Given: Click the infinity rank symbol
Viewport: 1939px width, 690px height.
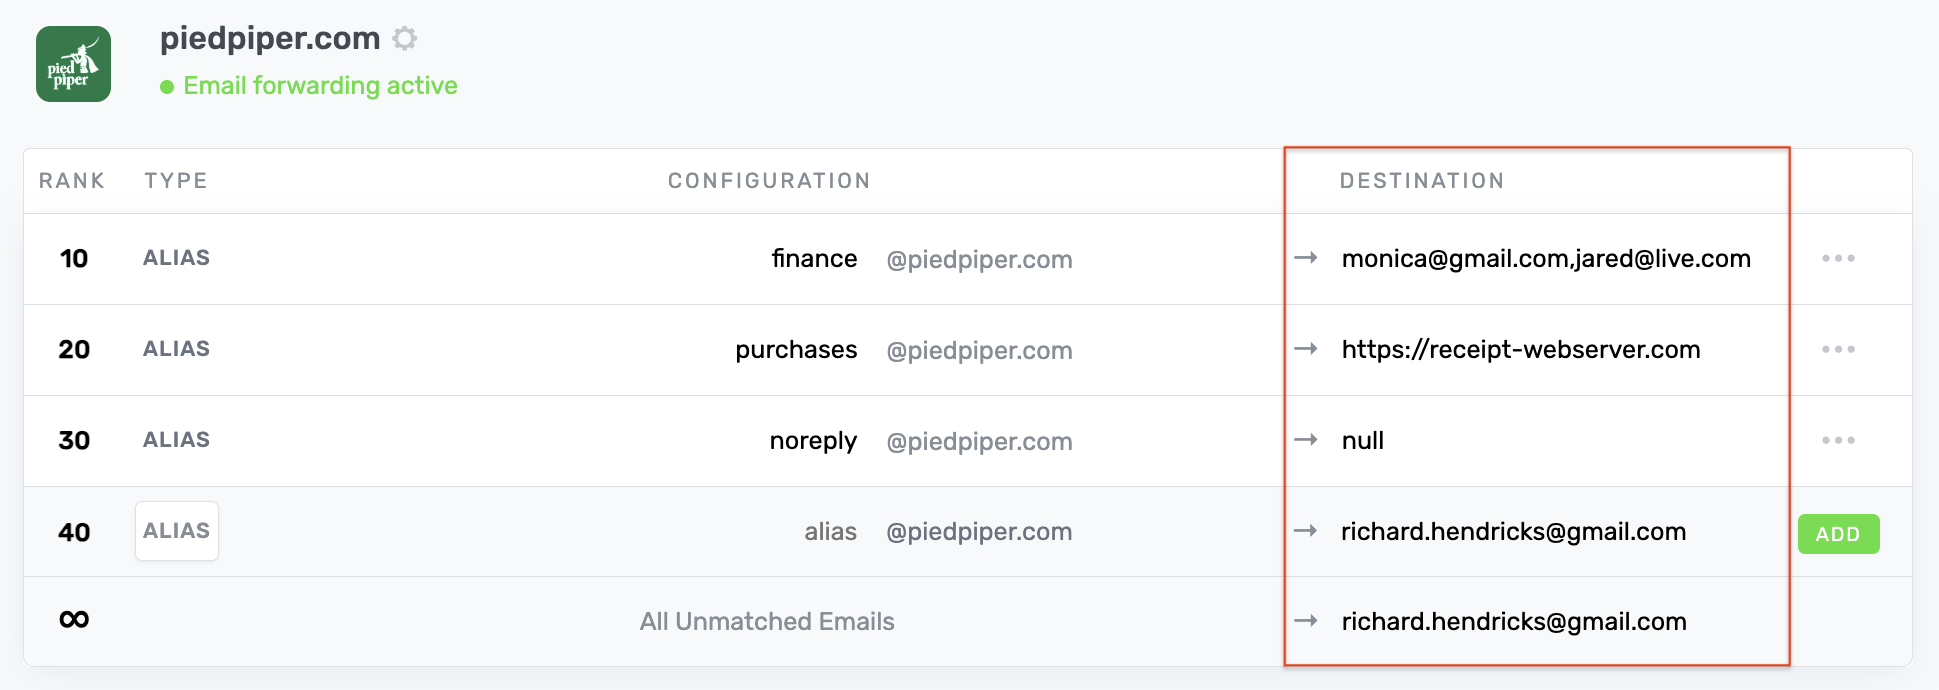Looking at the screenshot, I should click(74, 620).
